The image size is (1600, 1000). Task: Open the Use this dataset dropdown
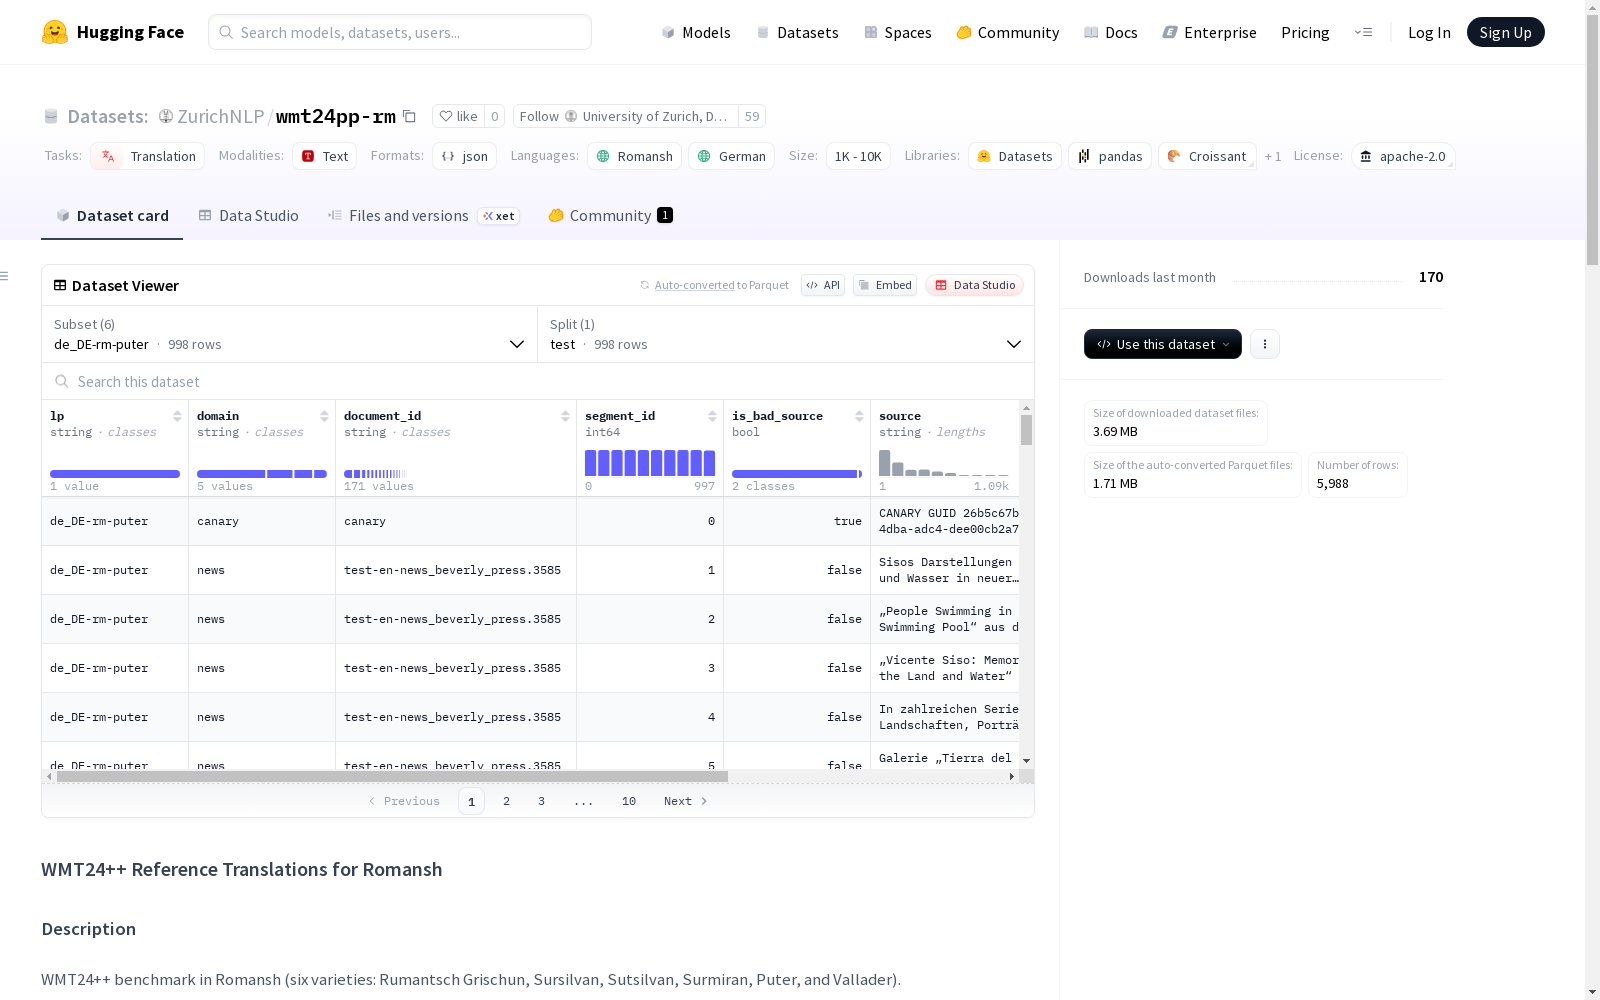(x=1163, y=344)
